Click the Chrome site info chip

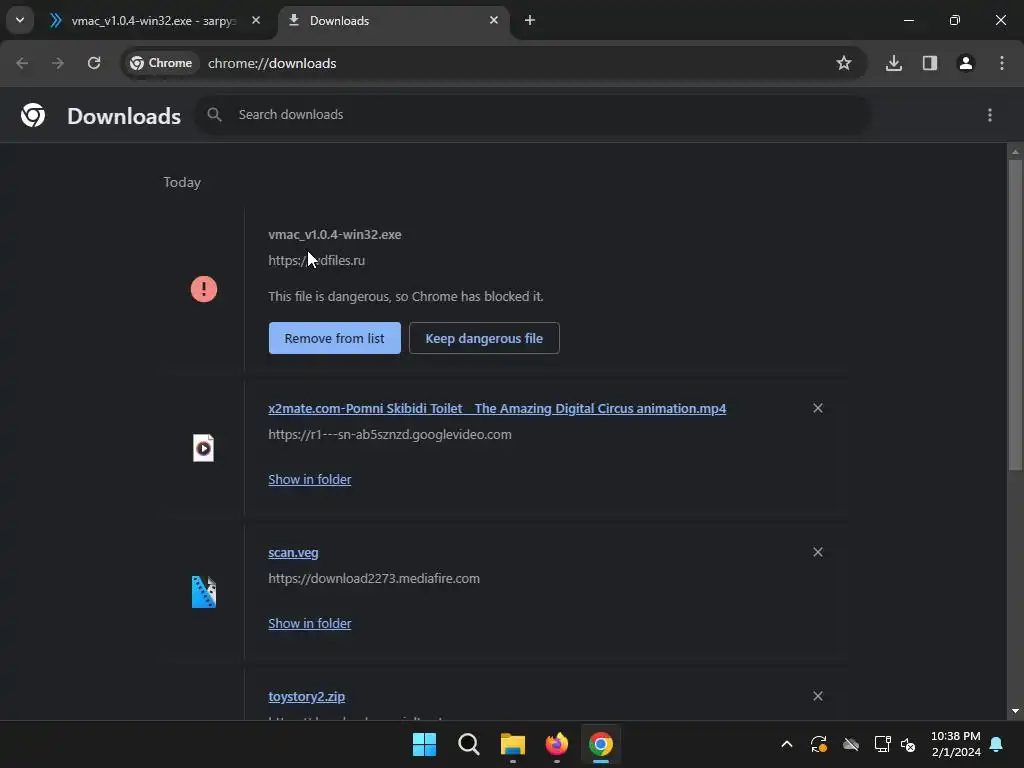[161, 63]
